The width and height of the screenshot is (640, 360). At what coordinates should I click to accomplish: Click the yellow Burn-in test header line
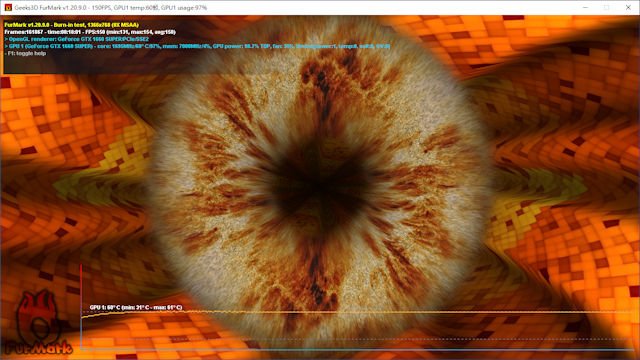point(71,25)
